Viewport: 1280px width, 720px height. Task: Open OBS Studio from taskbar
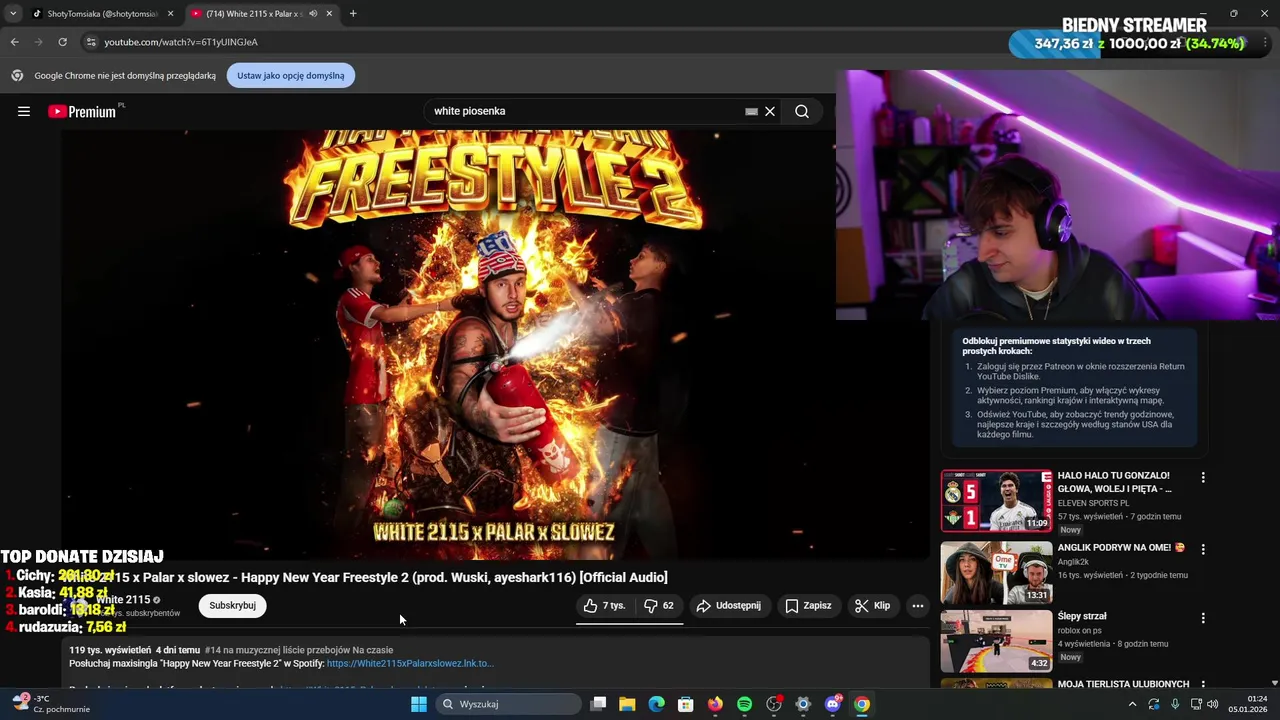point(774,704)
